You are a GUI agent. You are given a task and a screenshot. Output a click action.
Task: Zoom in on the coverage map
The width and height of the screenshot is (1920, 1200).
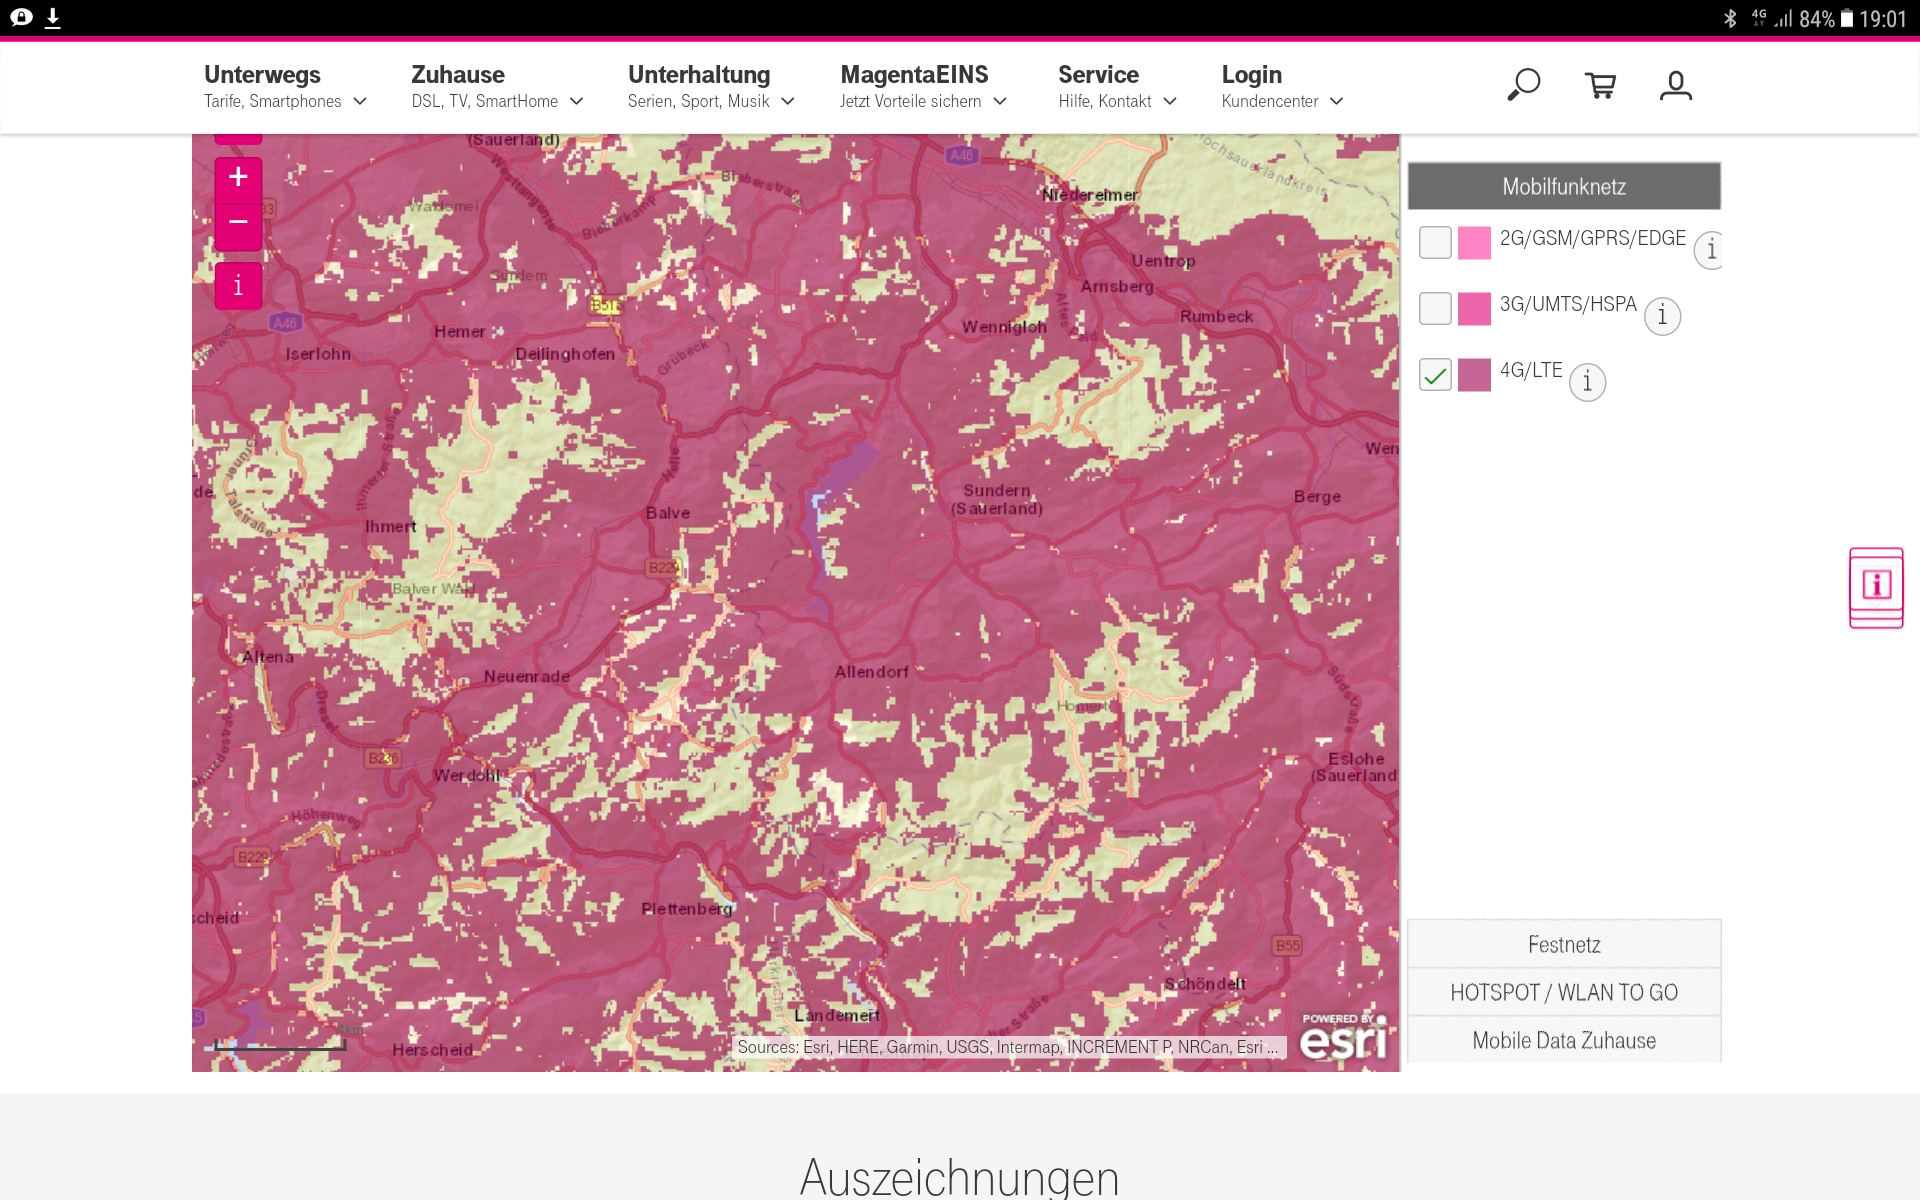pos(238,178)
